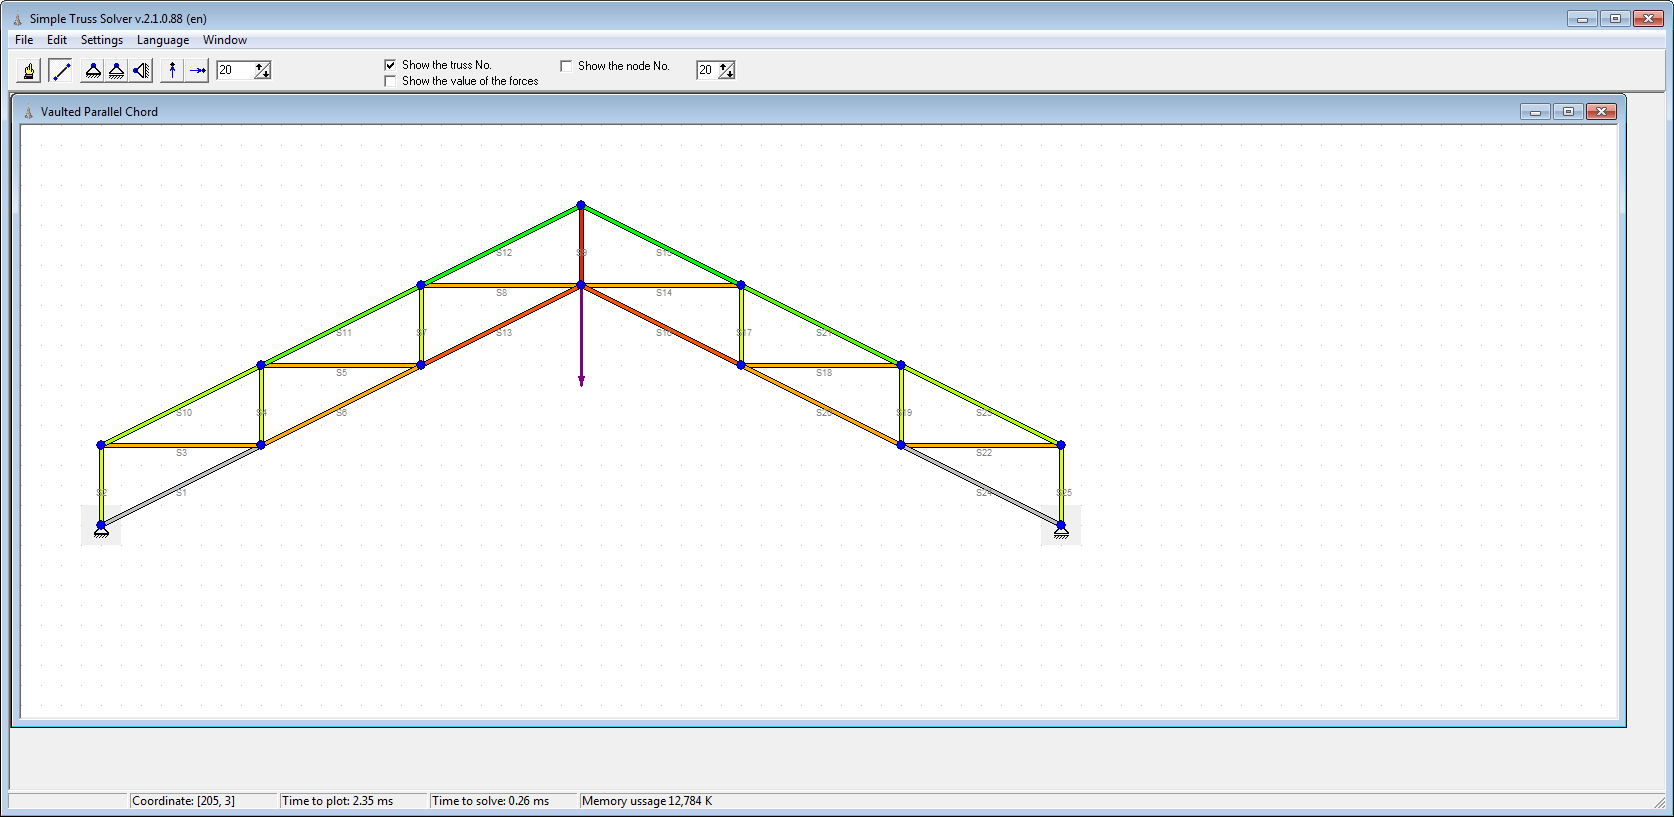Choose the pinned support tool

click(93, 70)
